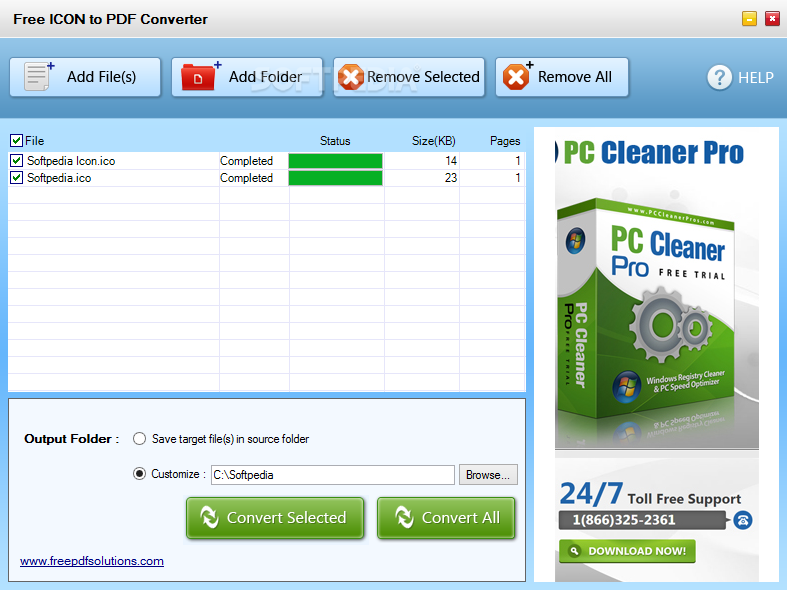This screenshot has height=590, width=787.
Task: Open HELP text link
Action: pos(755,78)
